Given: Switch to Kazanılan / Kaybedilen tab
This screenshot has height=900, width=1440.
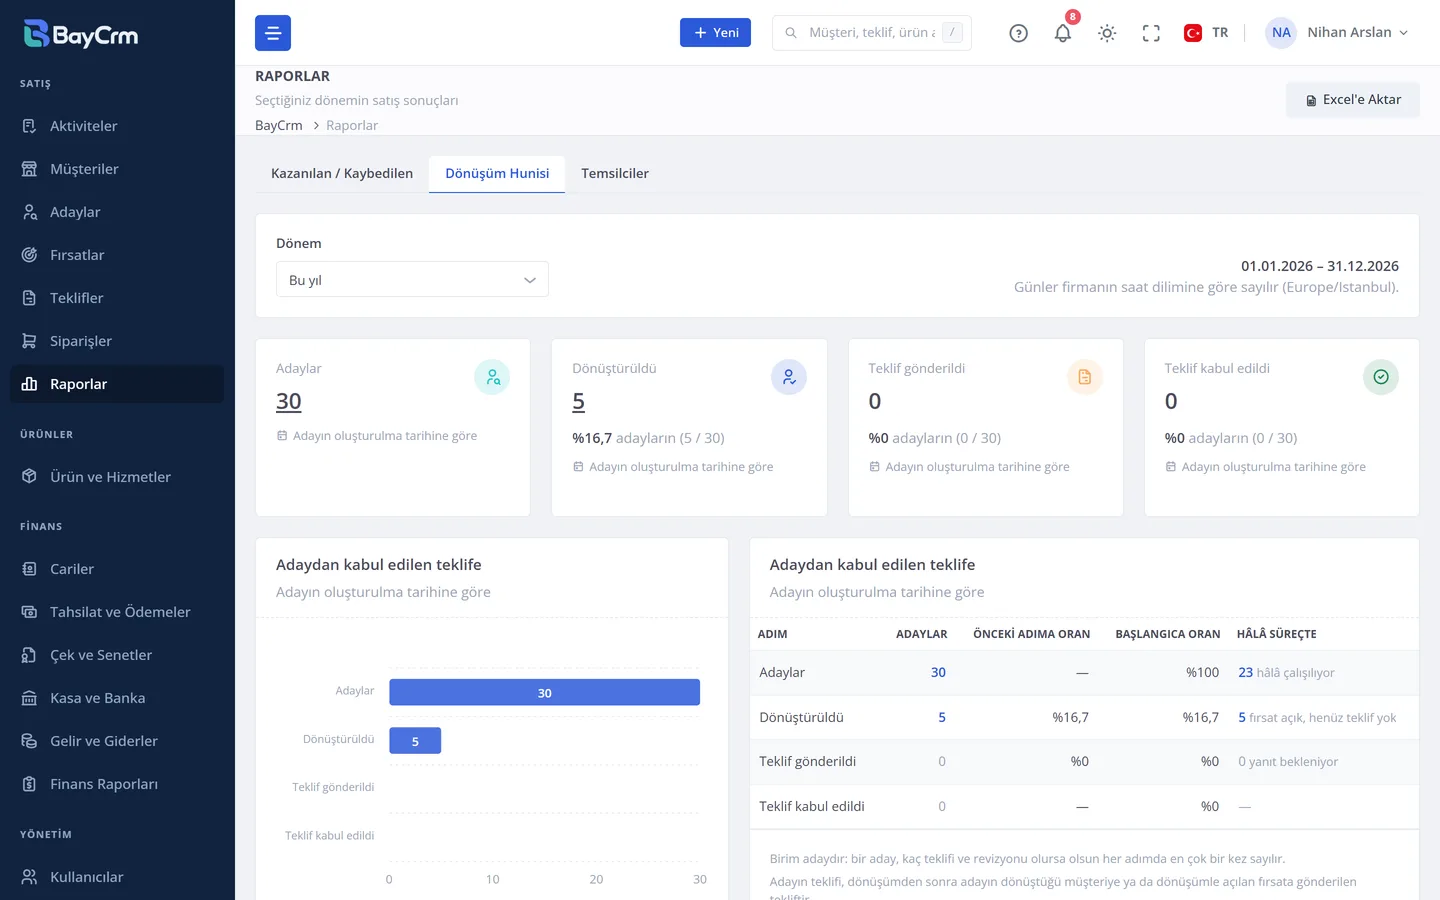Looking at the screenshot, I should [342, 173].
